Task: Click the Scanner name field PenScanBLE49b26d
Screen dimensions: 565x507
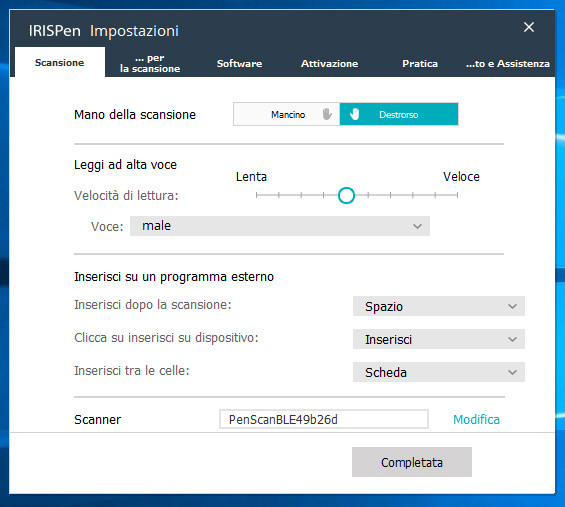Action: coord(324,419)
